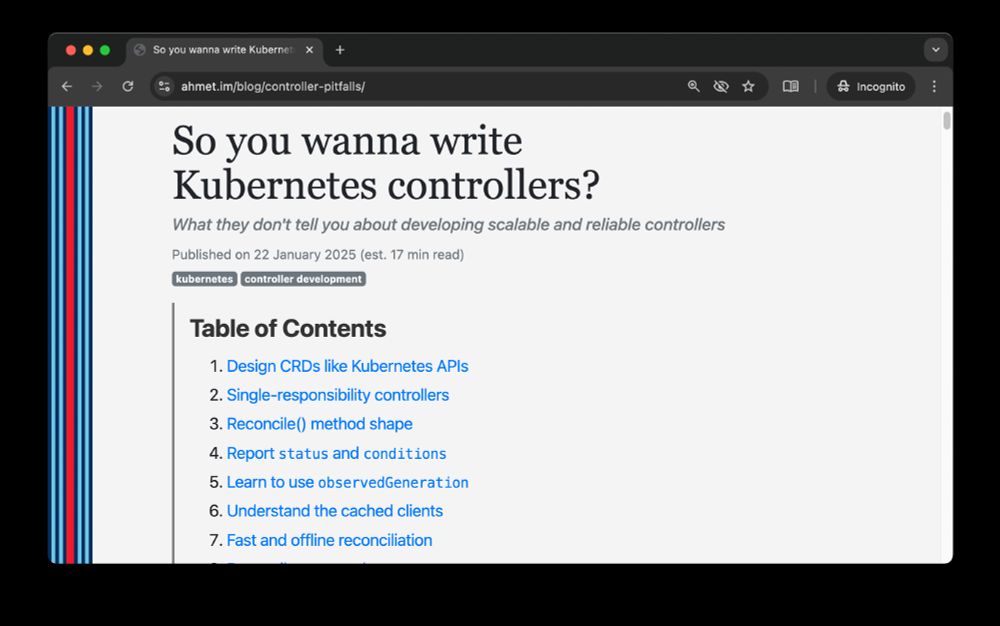Open the Chrome three-dot menu
The width and height of the screenshot is (1000, 626).
pyautogui.click(x=934, y=86)
